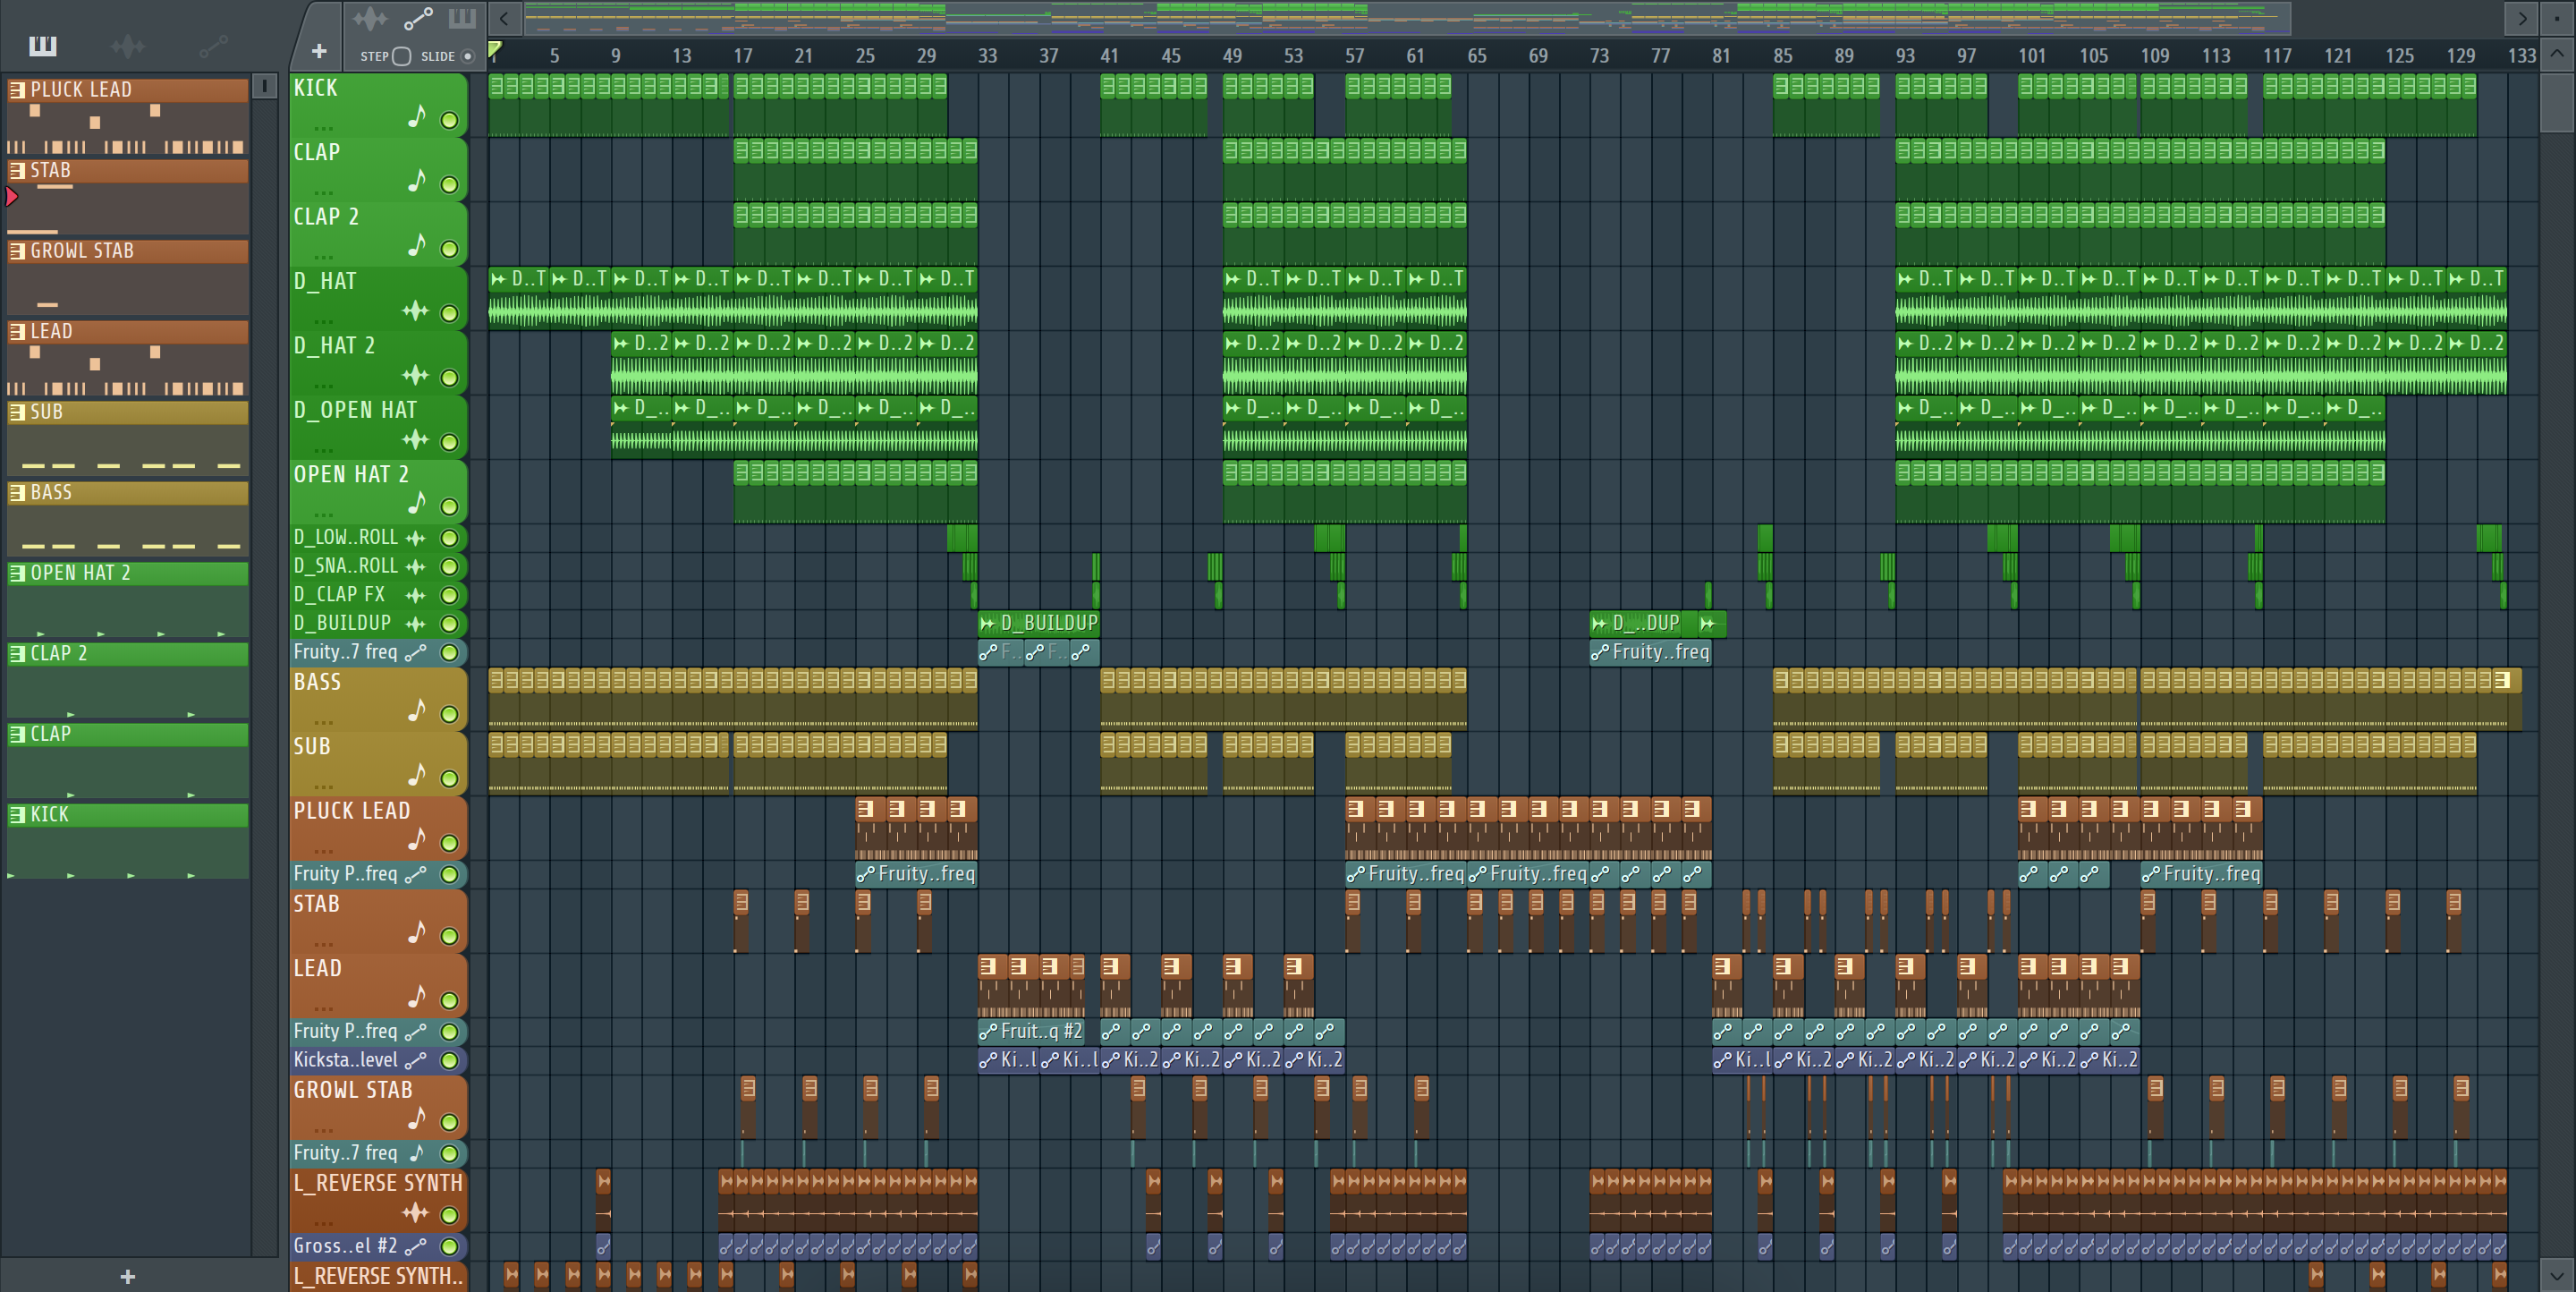Viewport: 2576px width, 1292px height.
Task: Select the audio waveform filter icon in picker
Action: click(x=127, y=46)
